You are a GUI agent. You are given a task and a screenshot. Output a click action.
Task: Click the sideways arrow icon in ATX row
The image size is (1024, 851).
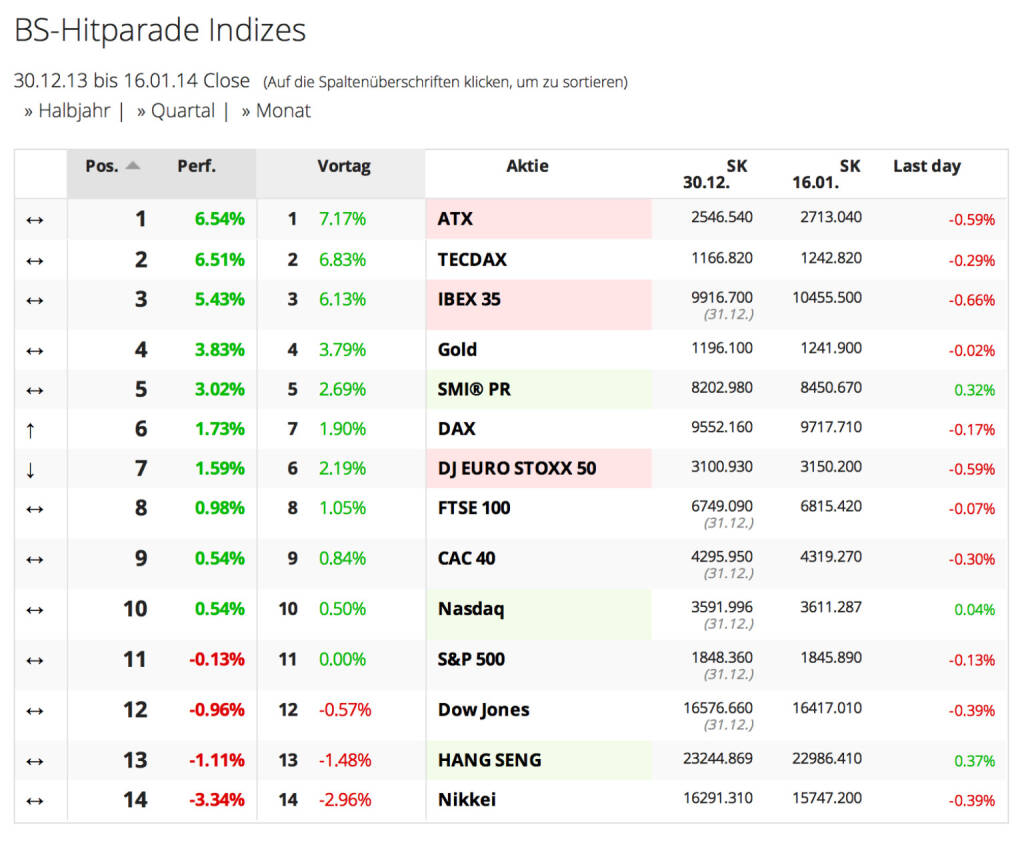(x=34, y=219)
